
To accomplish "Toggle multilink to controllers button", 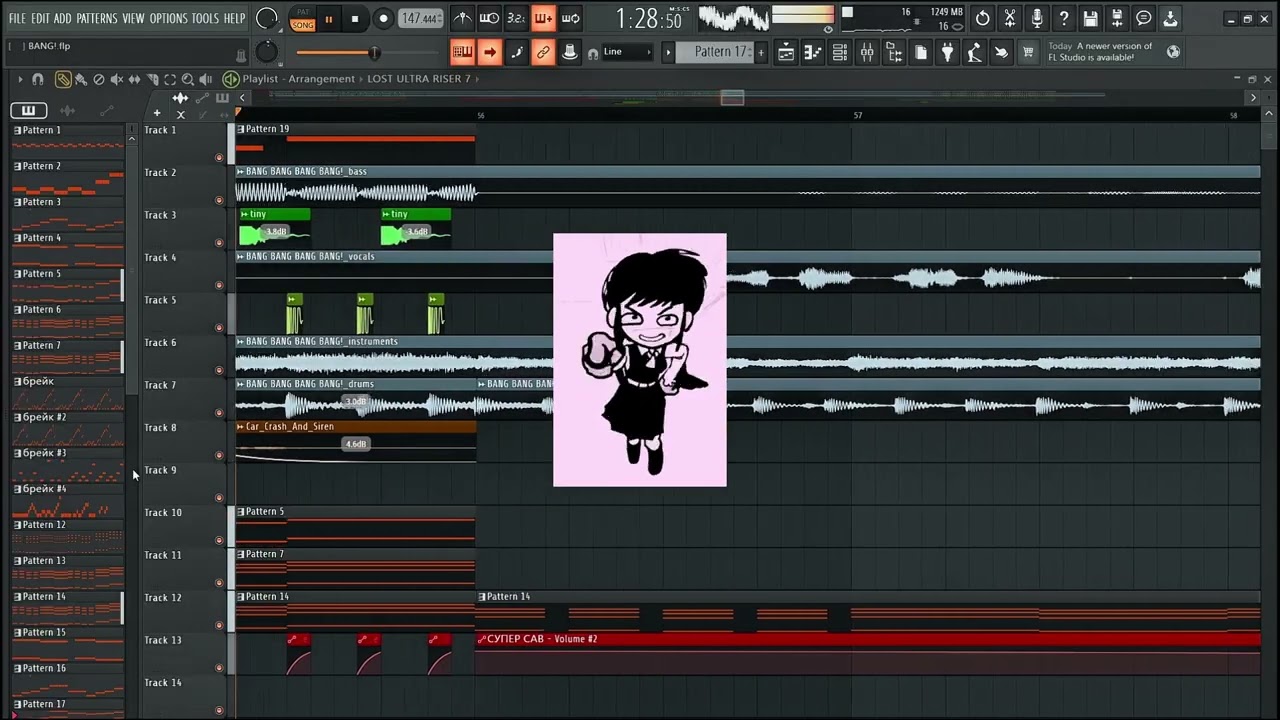I will [x=570, y=52].
